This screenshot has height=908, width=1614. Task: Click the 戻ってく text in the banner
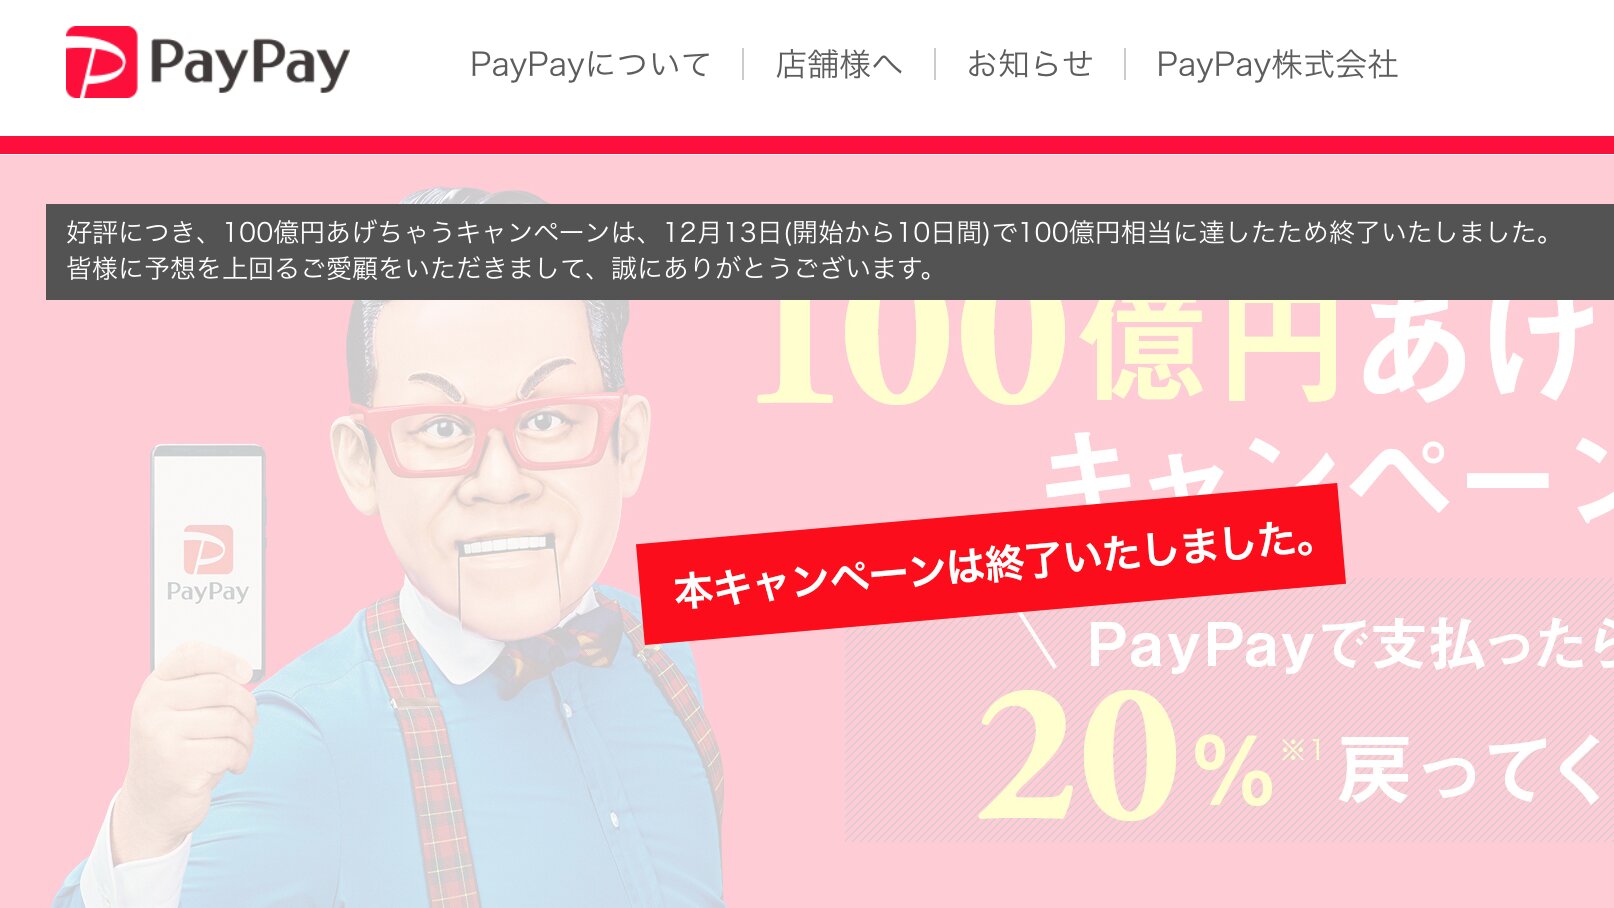pos(1476,769)
